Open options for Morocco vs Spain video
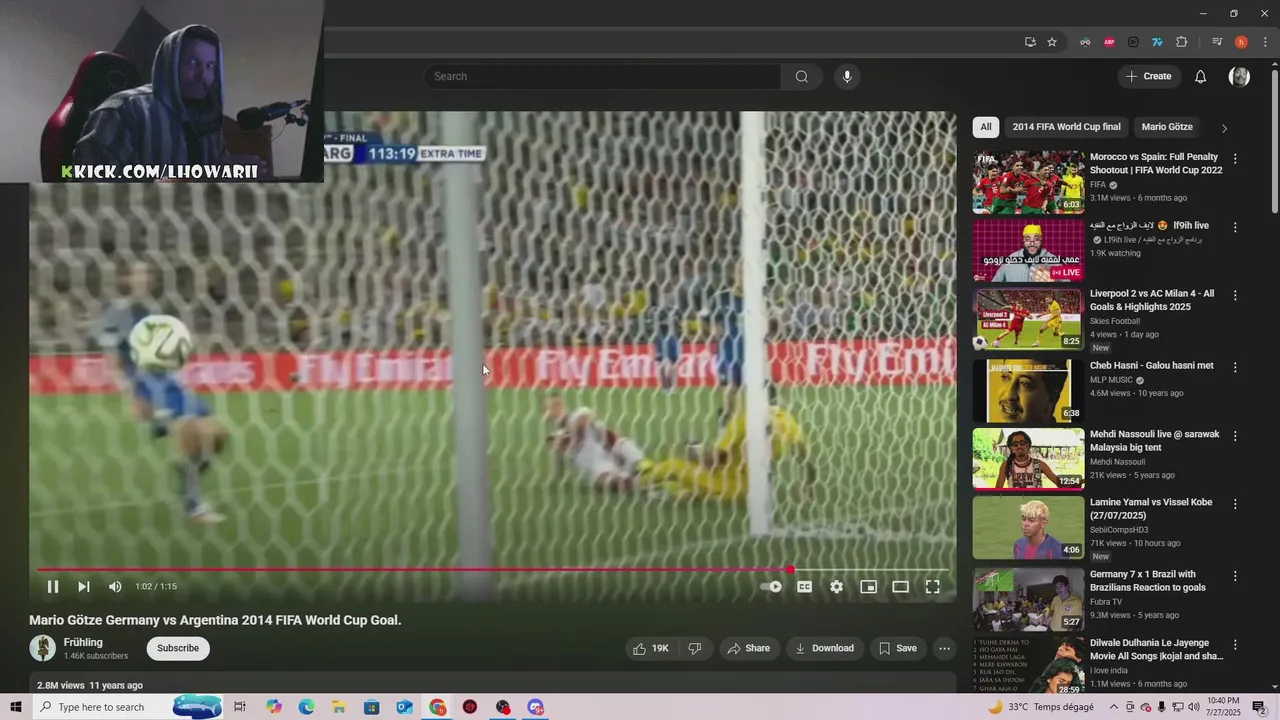1280x720 pixels. click(1236, 159)
